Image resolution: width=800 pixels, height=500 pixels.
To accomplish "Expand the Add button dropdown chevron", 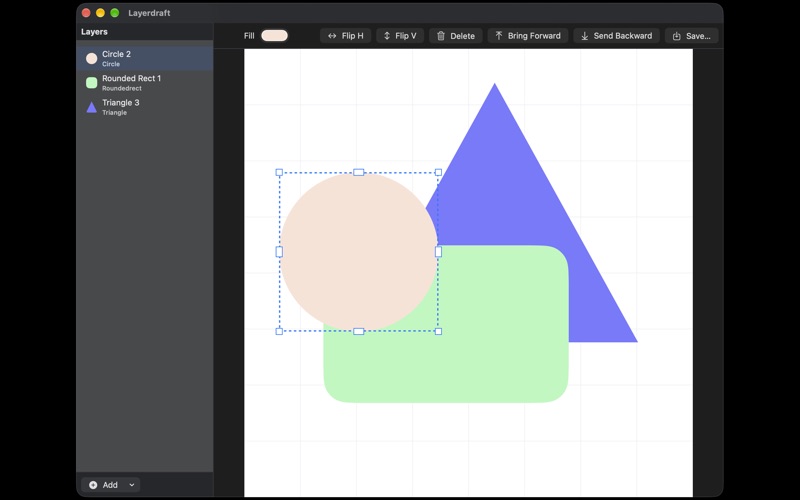I will (132, 485).
